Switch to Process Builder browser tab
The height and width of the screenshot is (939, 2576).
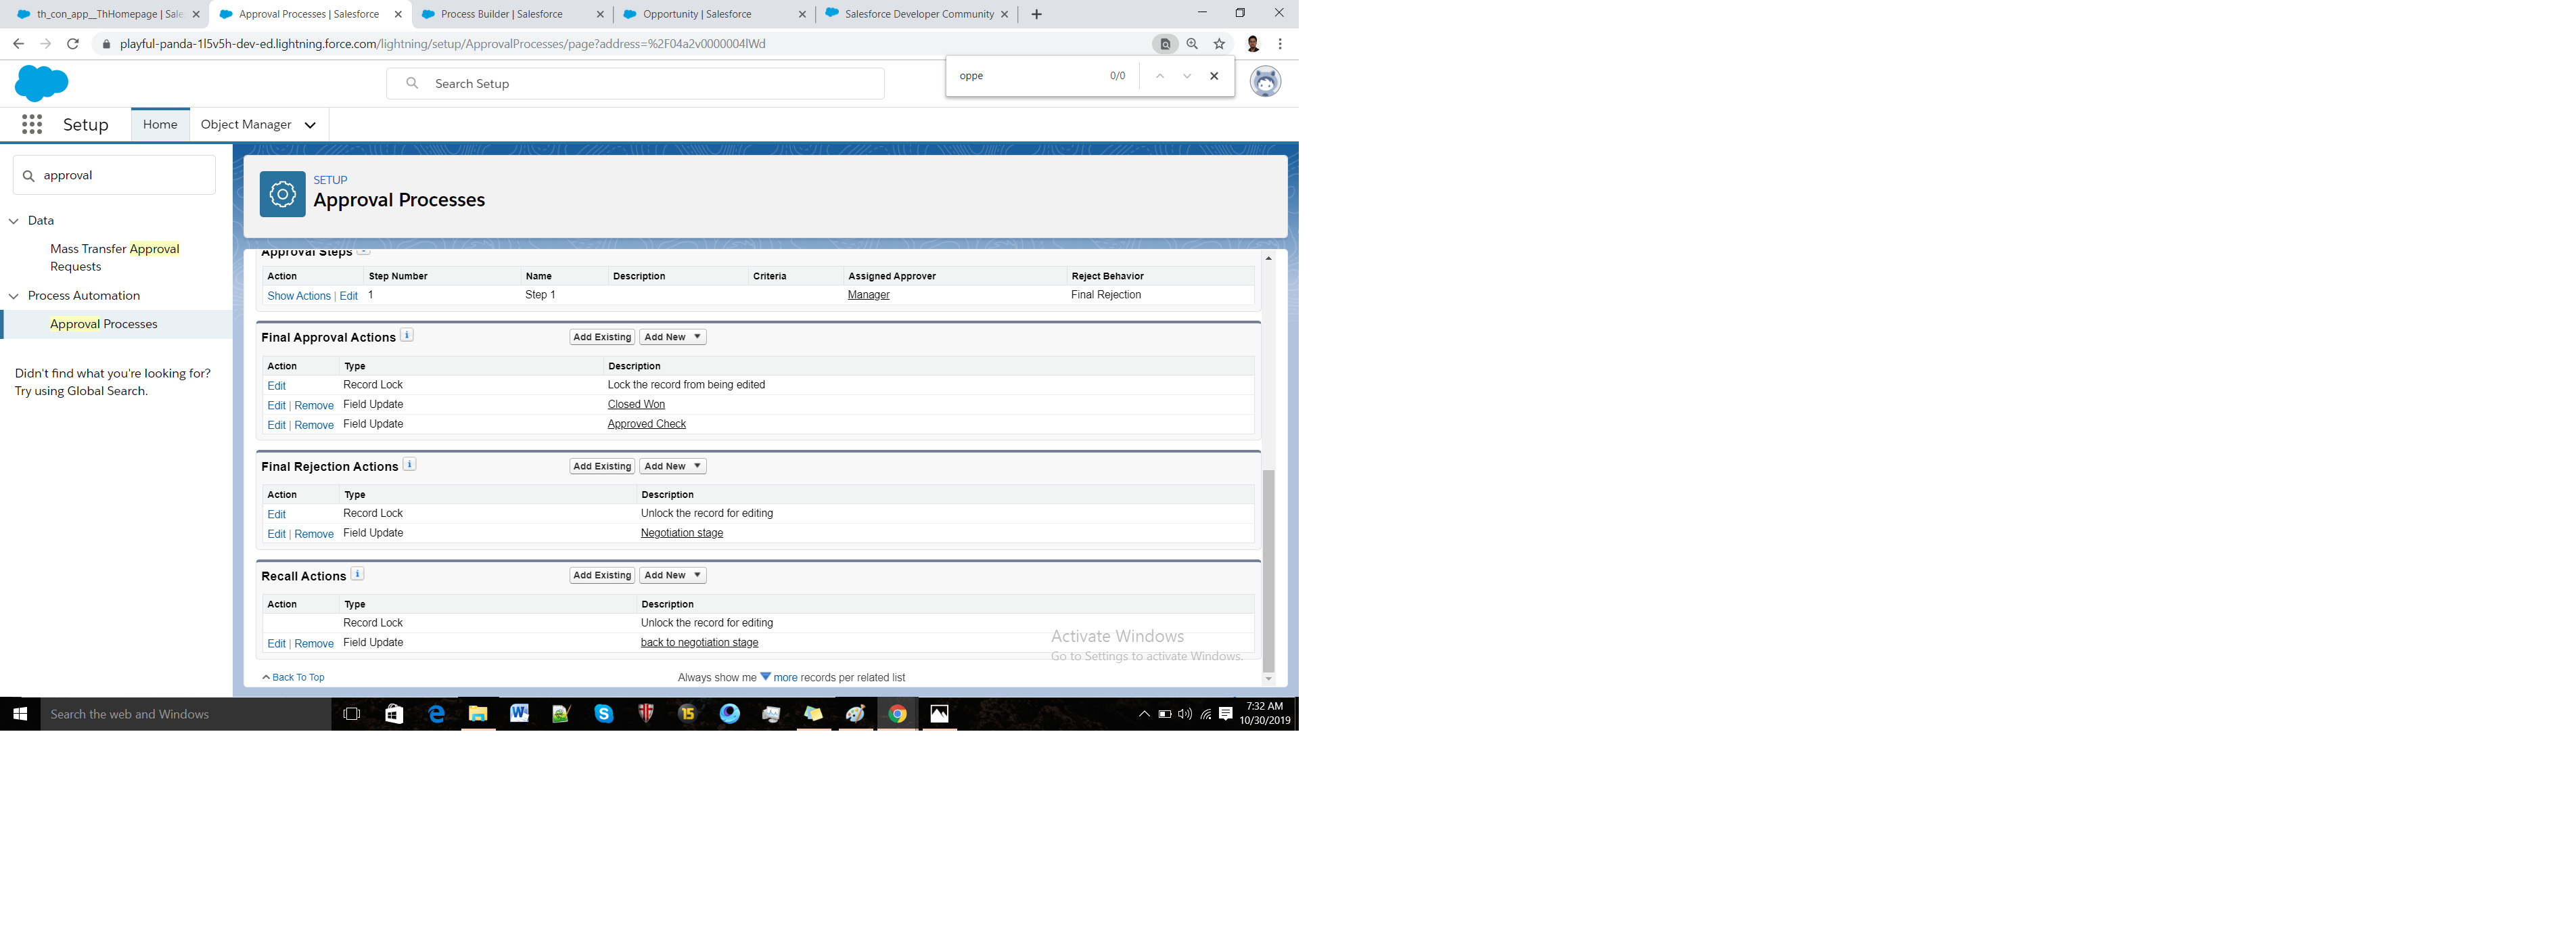pyautogui.click(x=501, y=14)
